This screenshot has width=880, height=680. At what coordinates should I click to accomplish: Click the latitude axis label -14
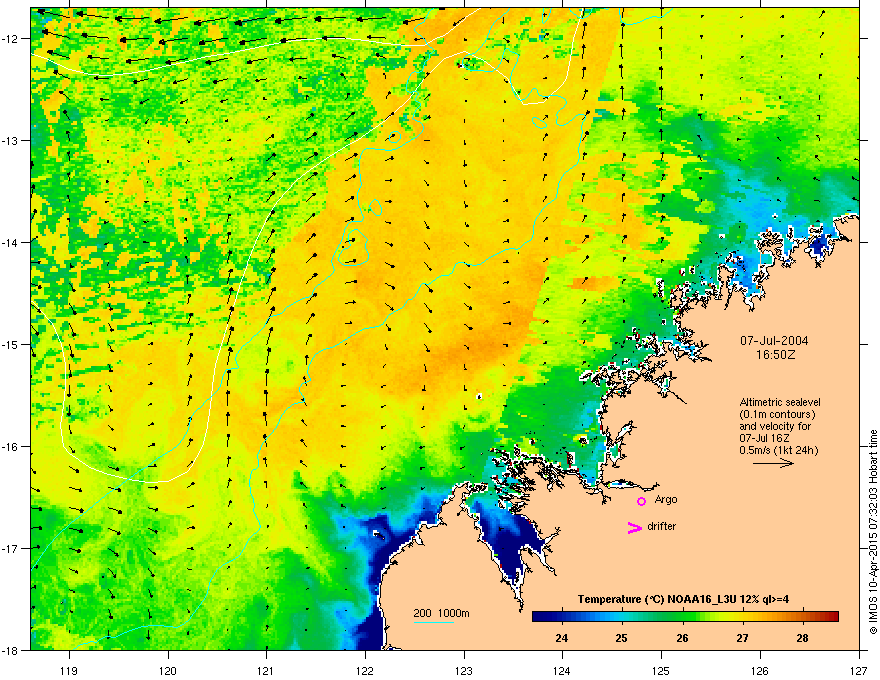[11, 243]
